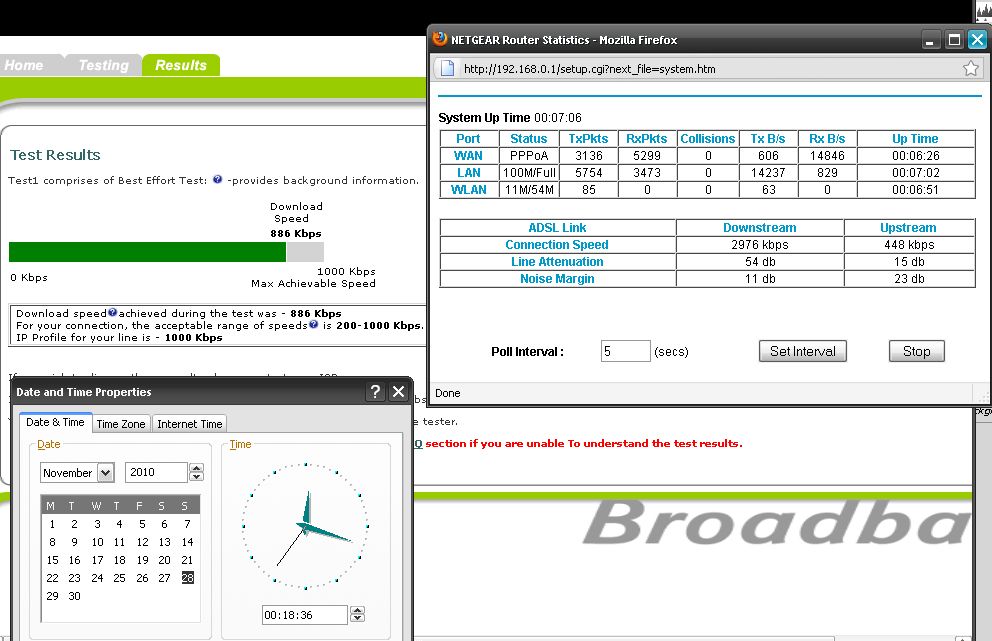Increase the year with the up arrow
The width and height of the screenshot is (992, 641).
(197, 468)
